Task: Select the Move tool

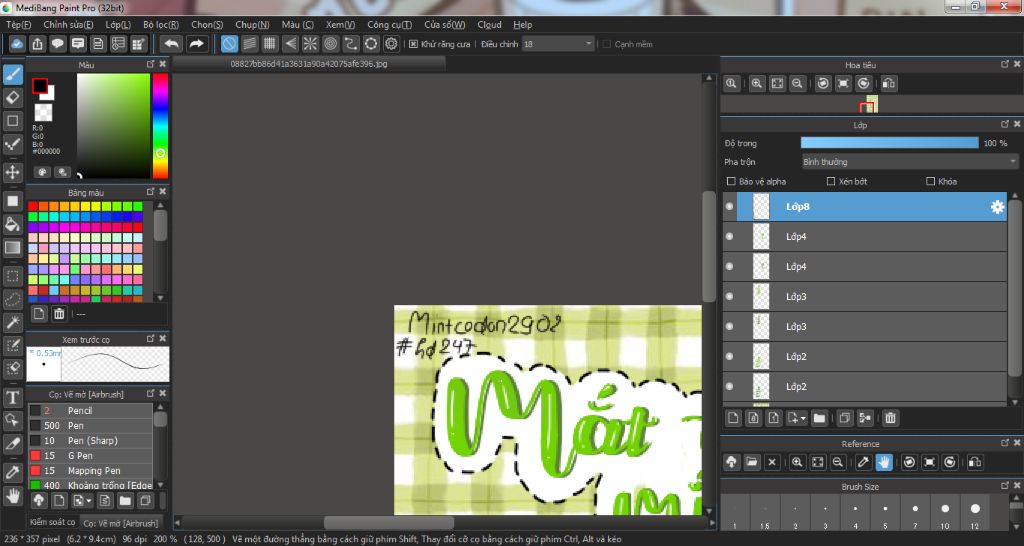Action: point(12,172)
